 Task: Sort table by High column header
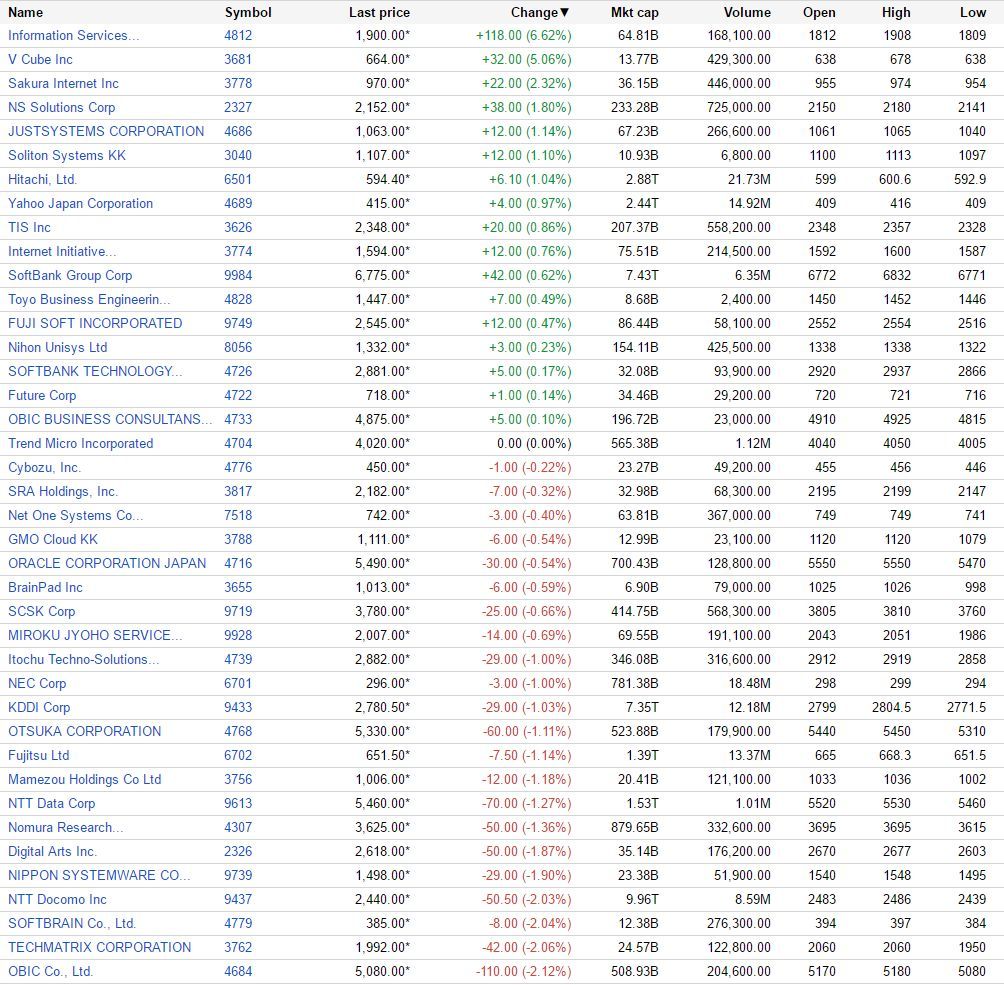tap(896, 12)
